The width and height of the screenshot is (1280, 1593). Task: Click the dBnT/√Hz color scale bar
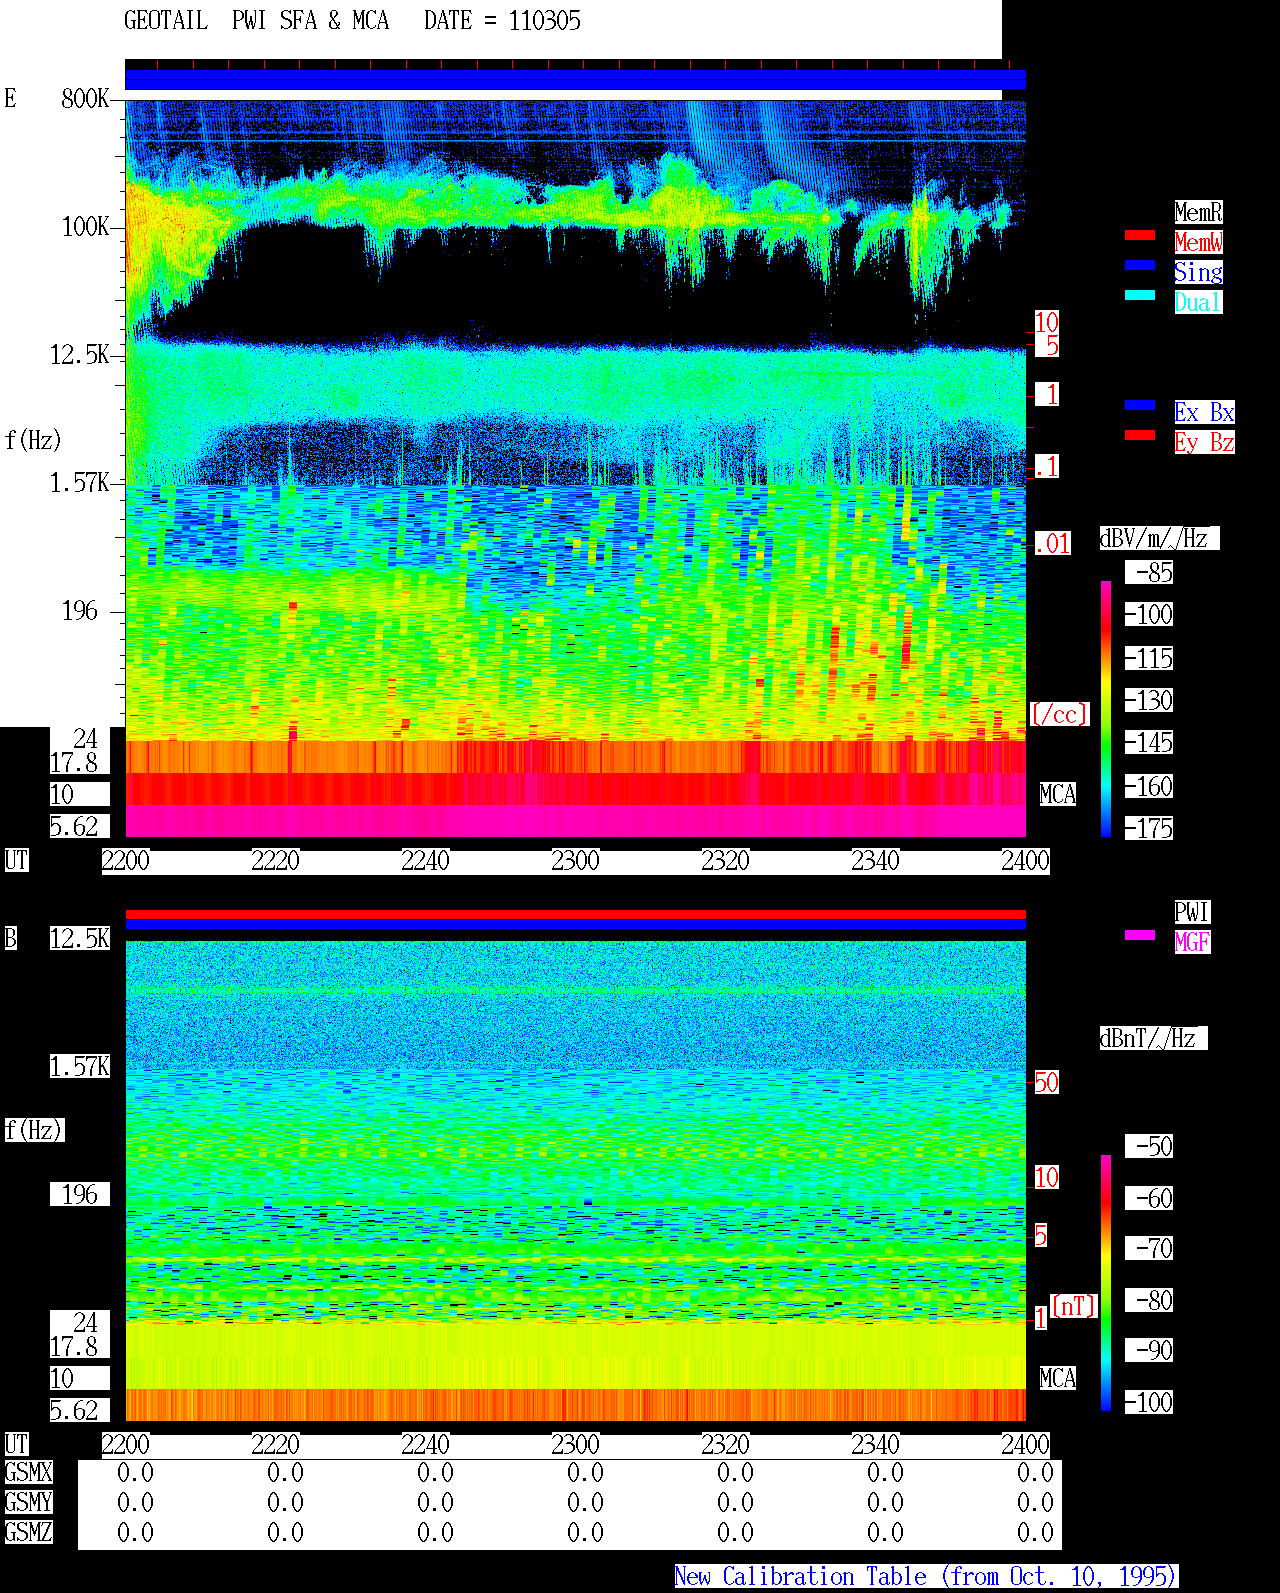[1106, 1283]
